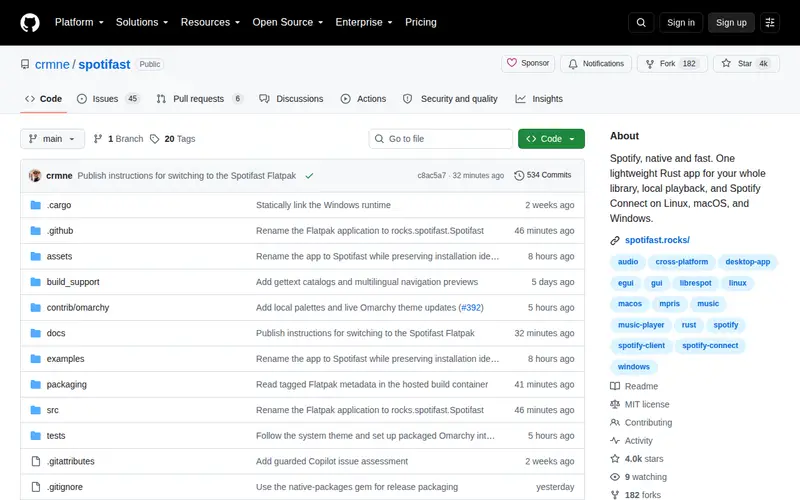Switch to the Insights tab

539,99
